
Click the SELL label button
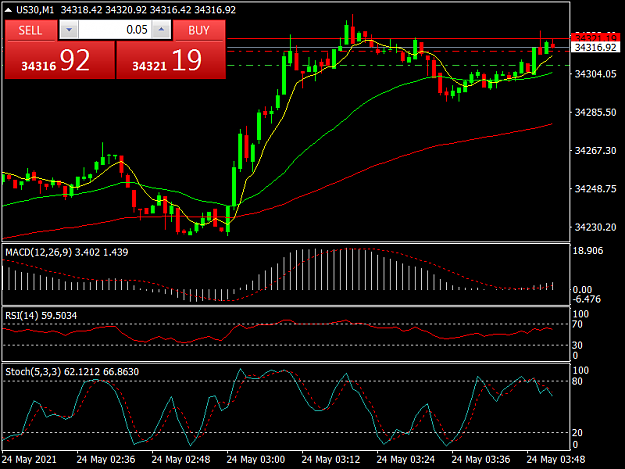click(30, 30)
